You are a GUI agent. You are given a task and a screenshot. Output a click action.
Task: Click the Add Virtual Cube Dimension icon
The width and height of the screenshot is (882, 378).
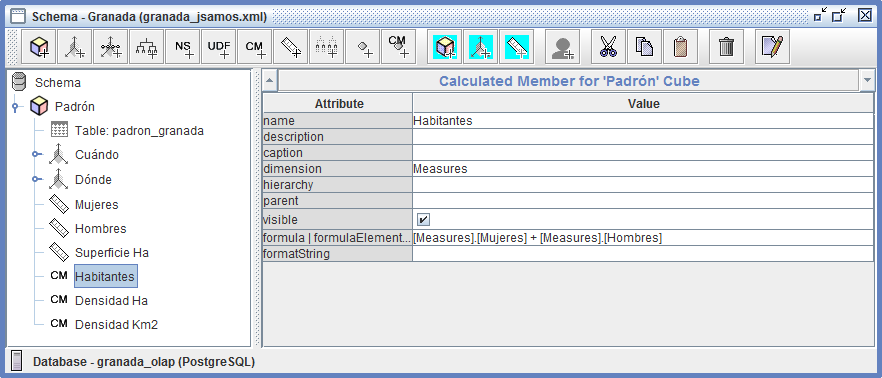click(481, 46)
